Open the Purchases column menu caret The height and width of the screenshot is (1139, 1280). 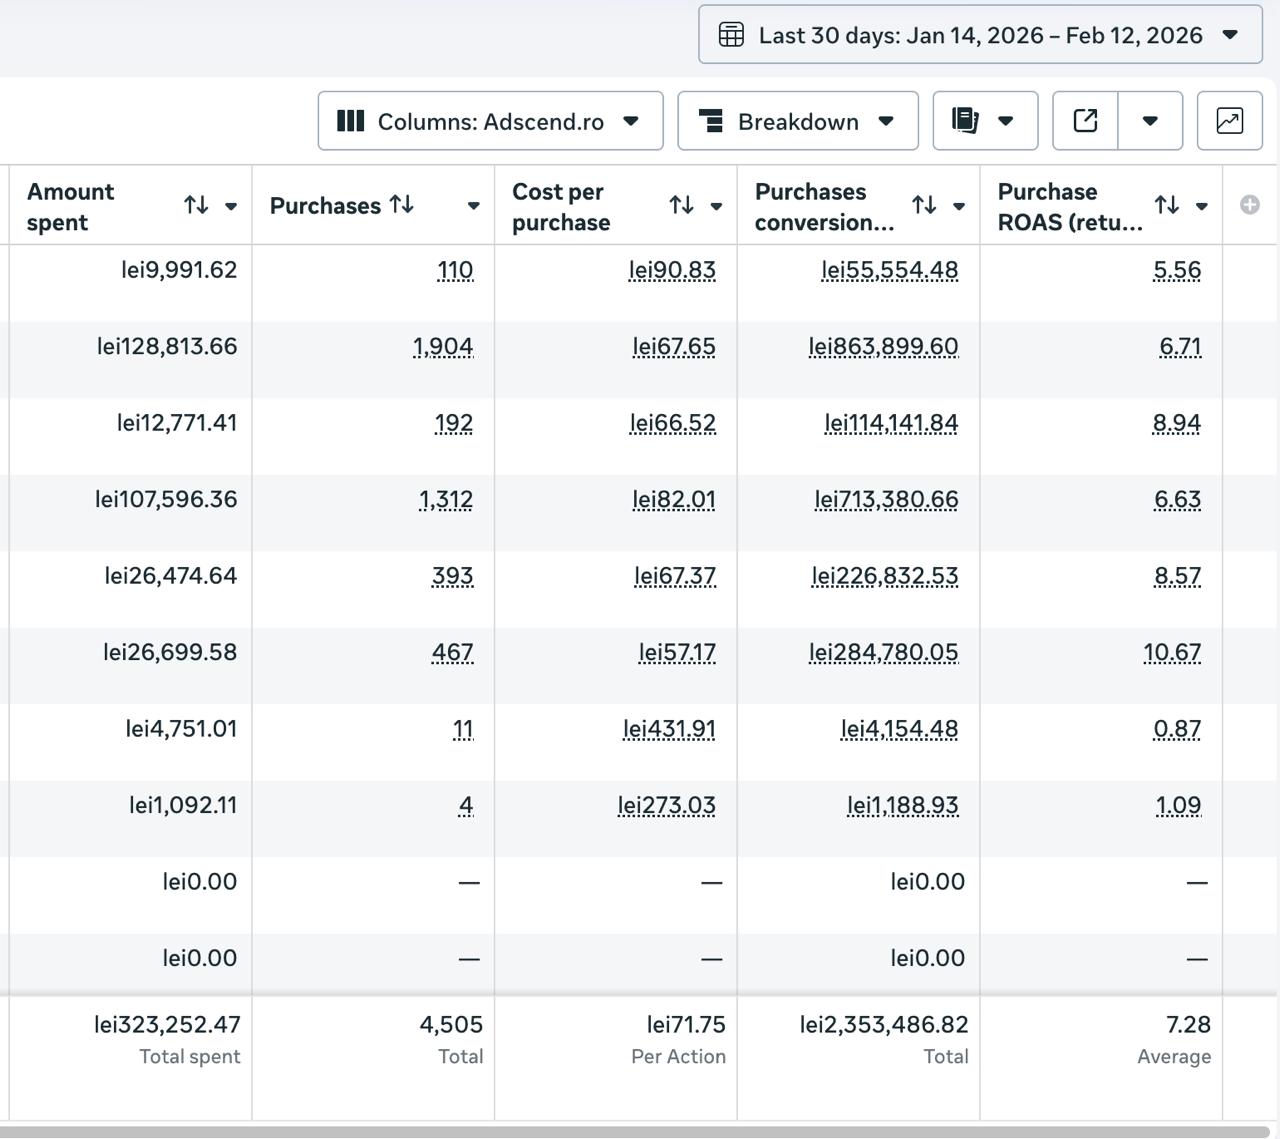point(473,206)
